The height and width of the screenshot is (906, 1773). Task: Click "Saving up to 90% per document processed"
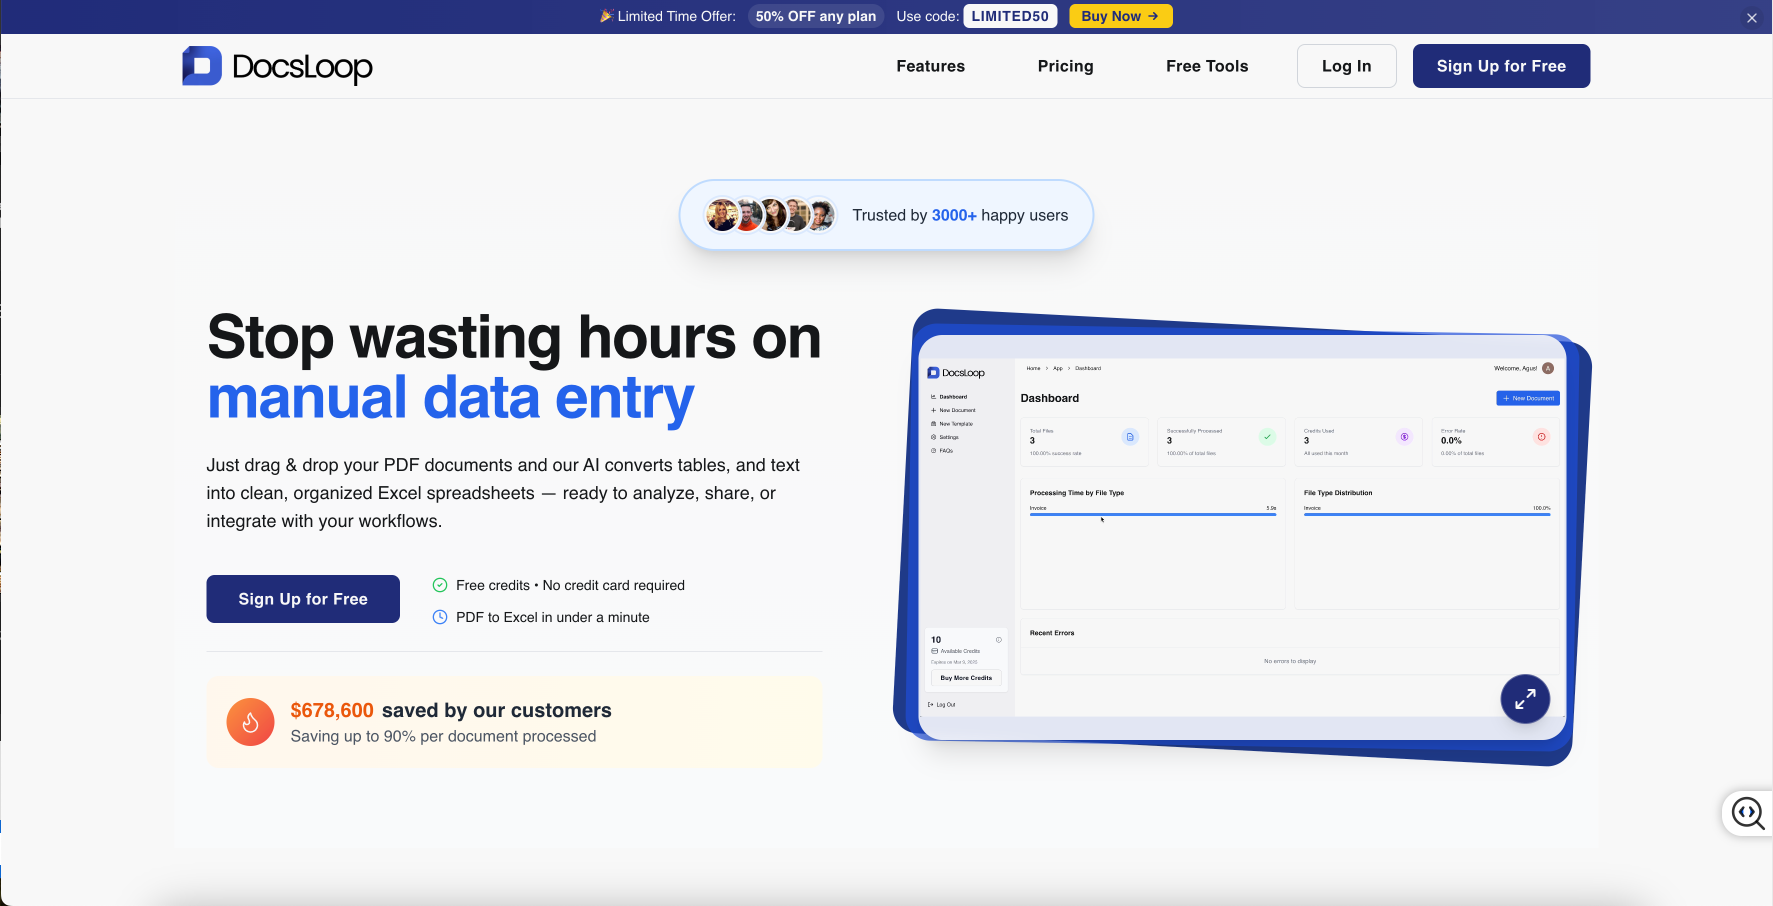pos(443,736)
